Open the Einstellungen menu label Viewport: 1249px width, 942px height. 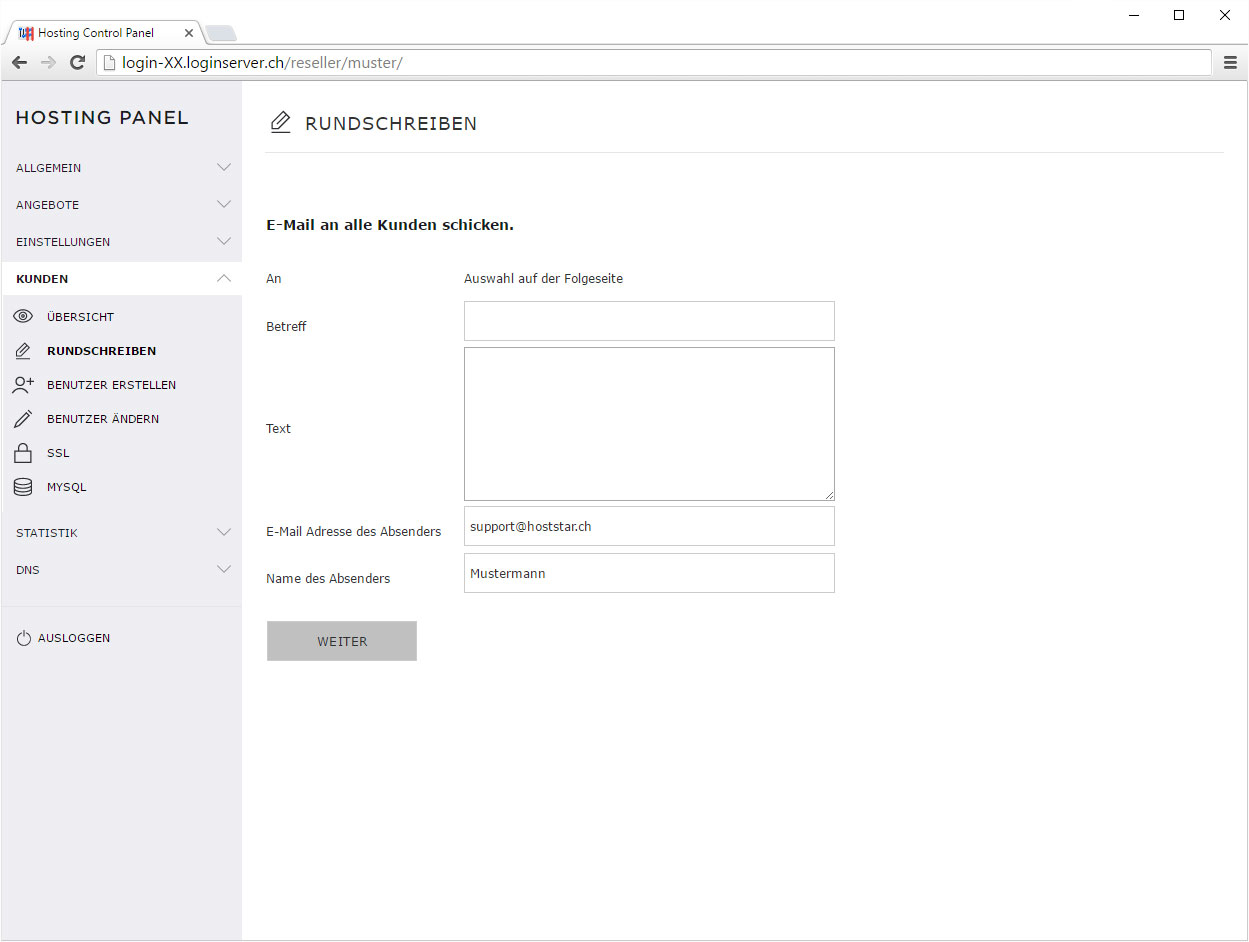click(63, 242)
